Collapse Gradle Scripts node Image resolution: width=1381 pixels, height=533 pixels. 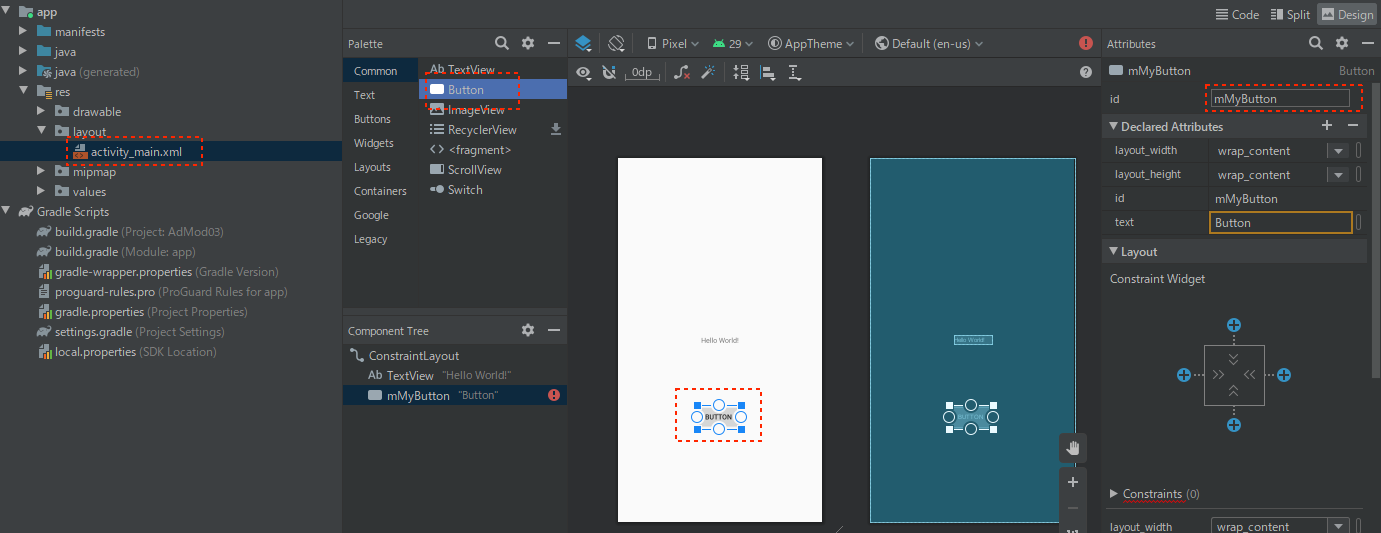7,211
